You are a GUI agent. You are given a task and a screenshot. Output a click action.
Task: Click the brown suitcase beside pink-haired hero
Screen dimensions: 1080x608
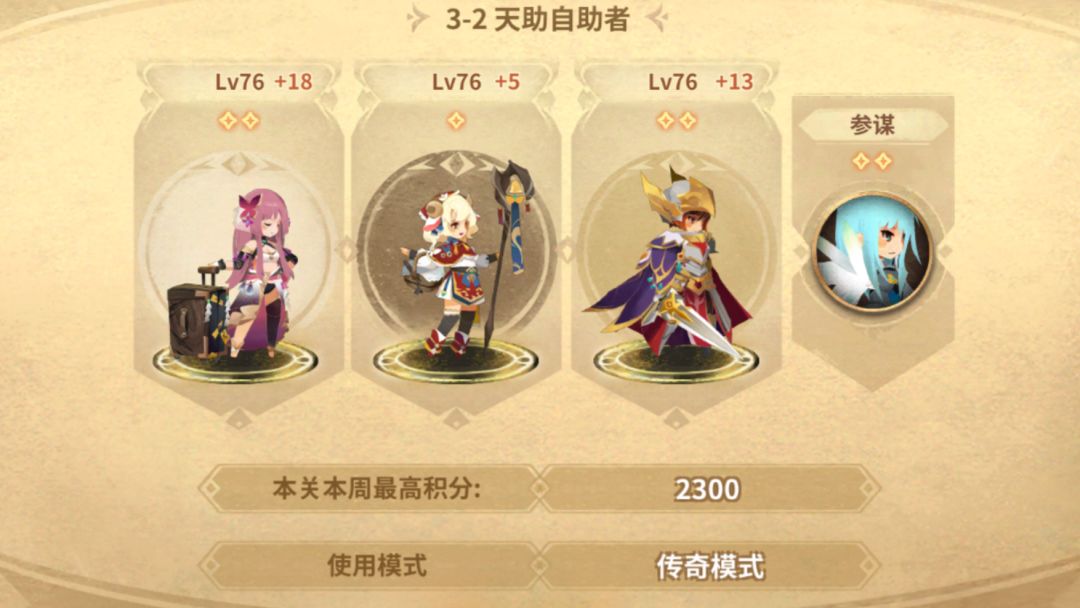pyautogui.click(x=194, y=313)
